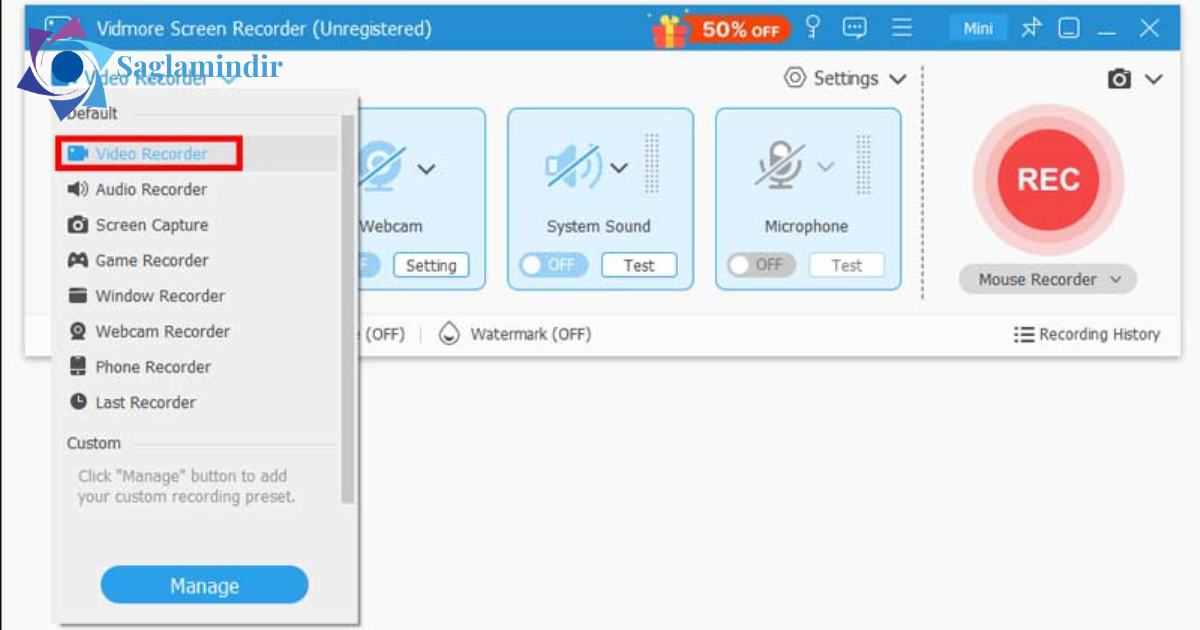Open Mouse Recorder dropdown
1200x630 pixels.
1048,280
